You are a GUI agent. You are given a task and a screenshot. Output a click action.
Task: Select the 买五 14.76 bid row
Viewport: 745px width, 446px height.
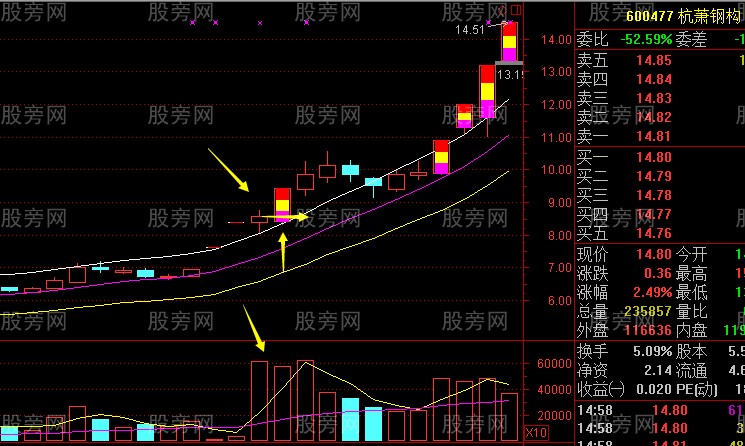click(x=660, y=233)
